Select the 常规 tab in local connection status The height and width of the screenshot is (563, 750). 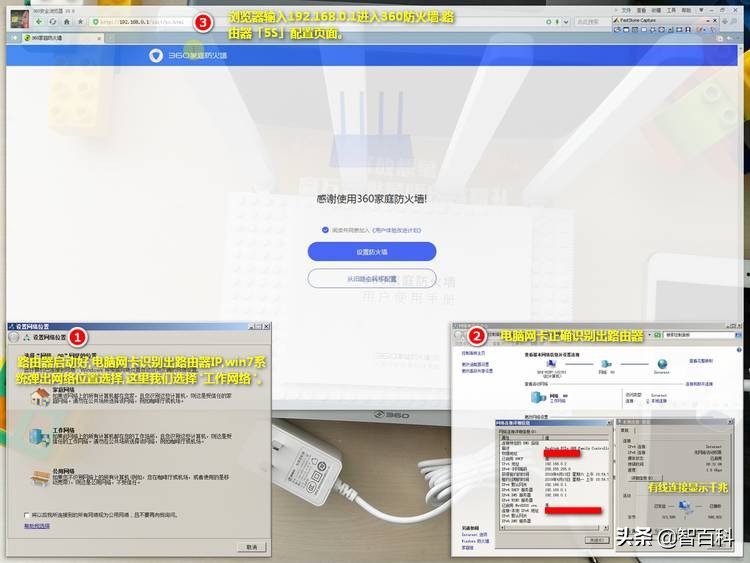(x=625, y=431)
